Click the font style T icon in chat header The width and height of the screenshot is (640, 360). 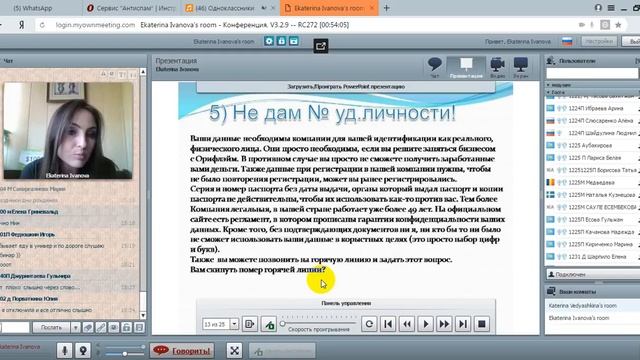[x=122, y=74]
